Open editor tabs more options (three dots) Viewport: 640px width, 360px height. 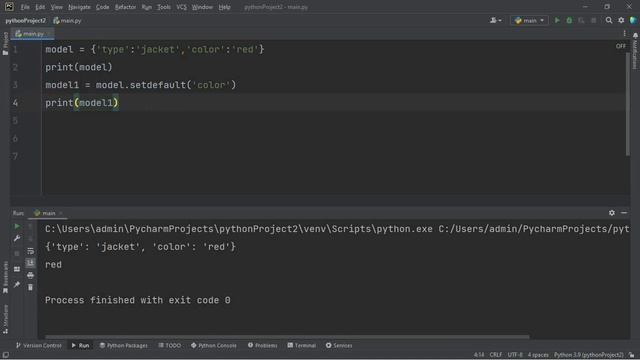click(x=624, y=33)
